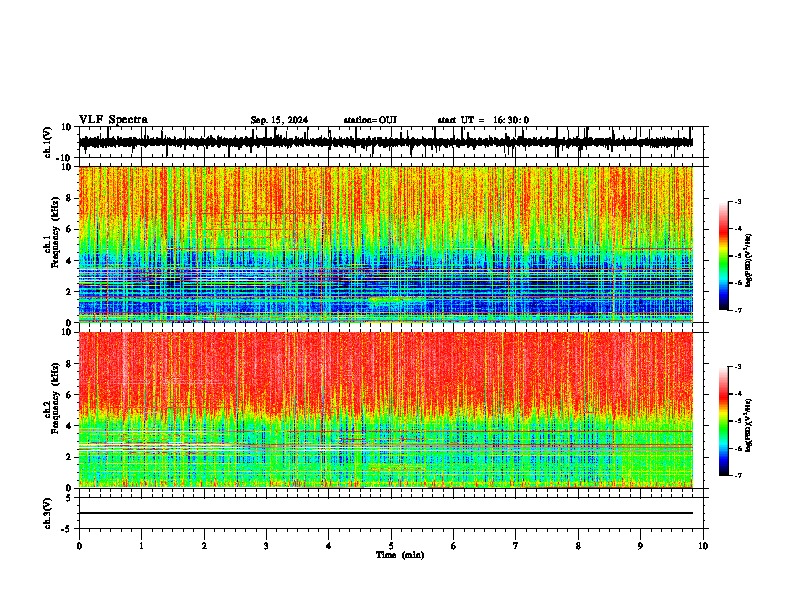792x612 pixels.
Task: Click the ch.1 color scale log(PSD) label
Action: [748, 260]
